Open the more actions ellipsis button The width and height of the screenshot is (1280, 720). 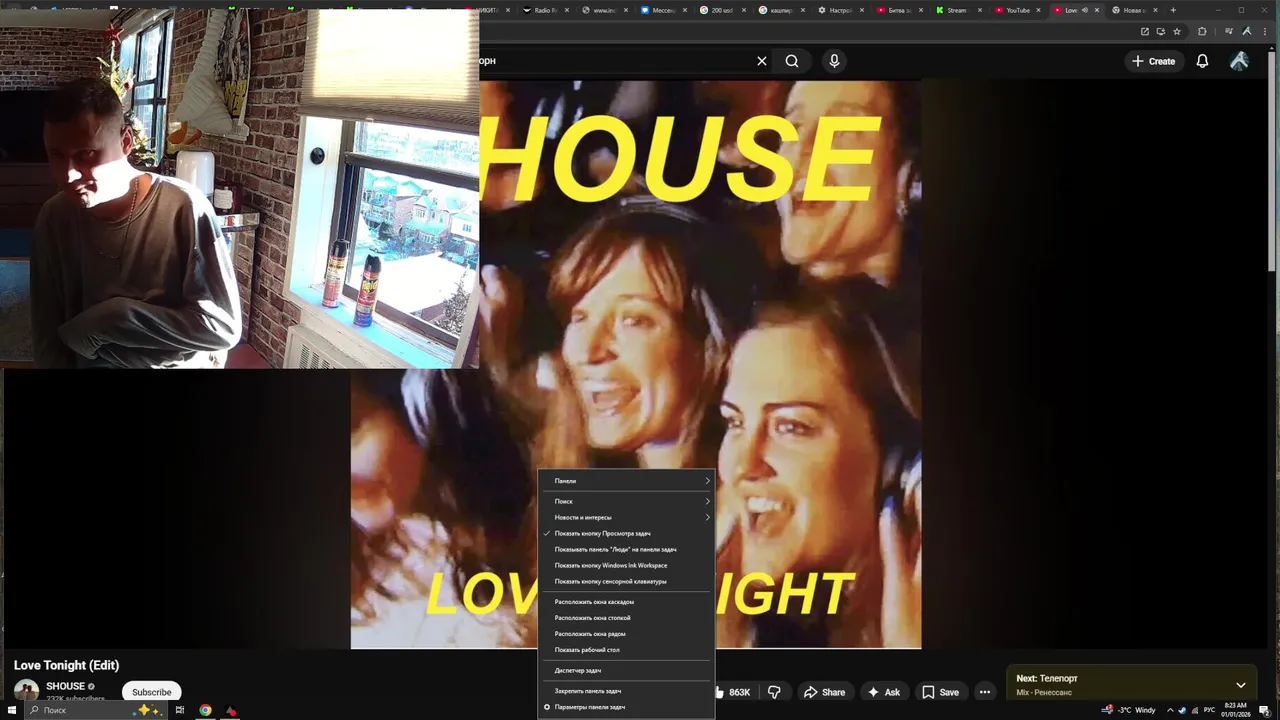point(985,692)
